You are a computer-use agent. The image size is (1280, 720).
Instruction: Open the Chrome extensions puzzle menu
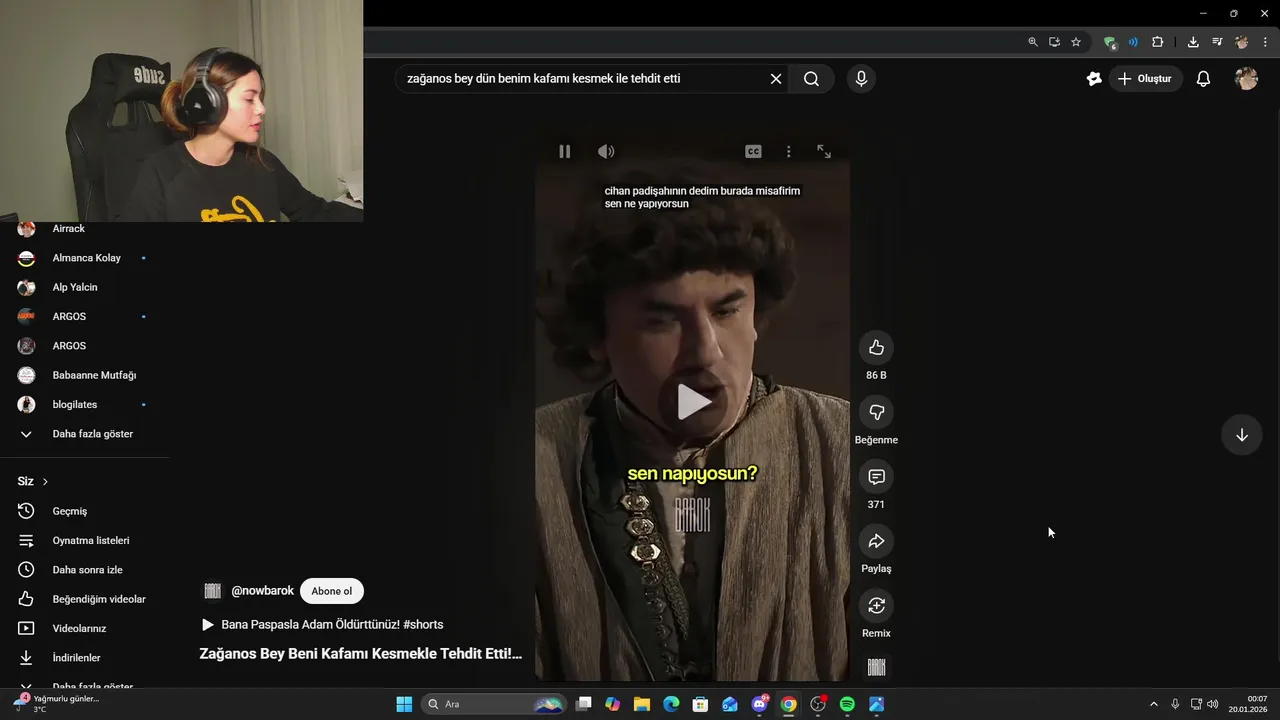(x=1157, y=42)
